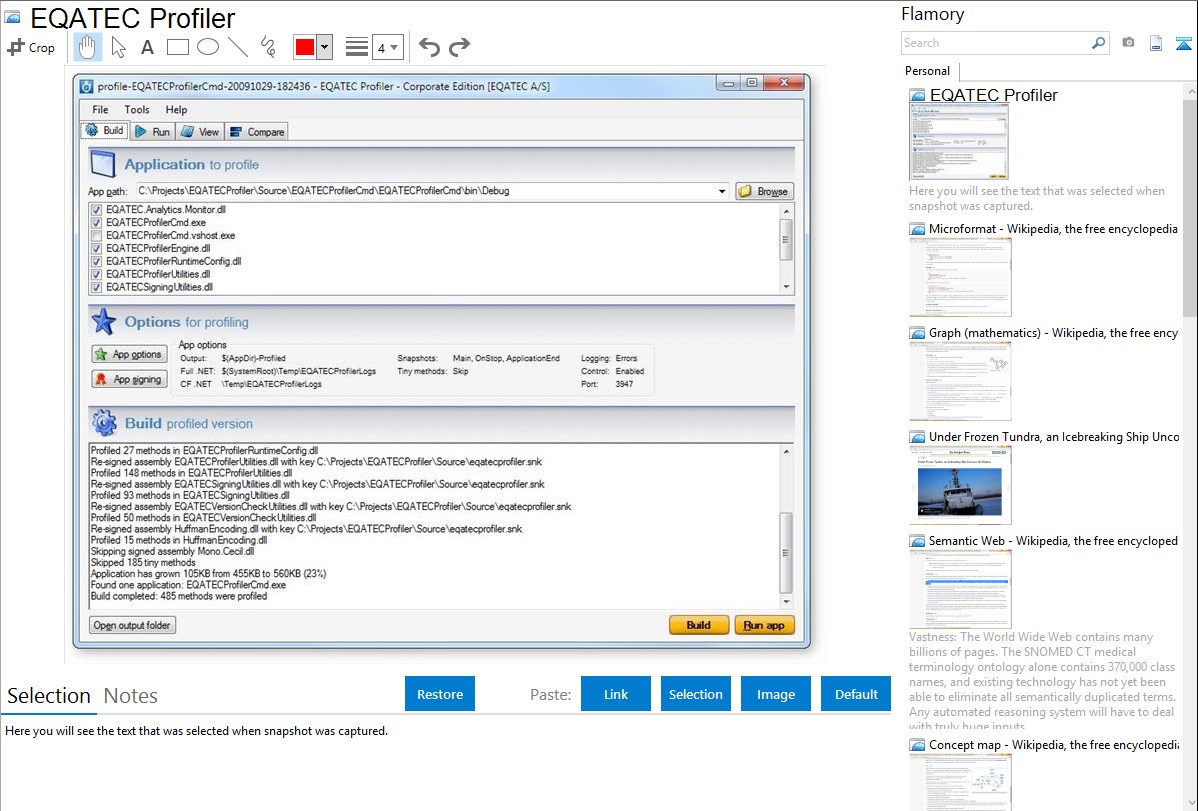Activate the hand pan tool
Viewport: 1198px width, 811px height.
[x=87, y=47]
